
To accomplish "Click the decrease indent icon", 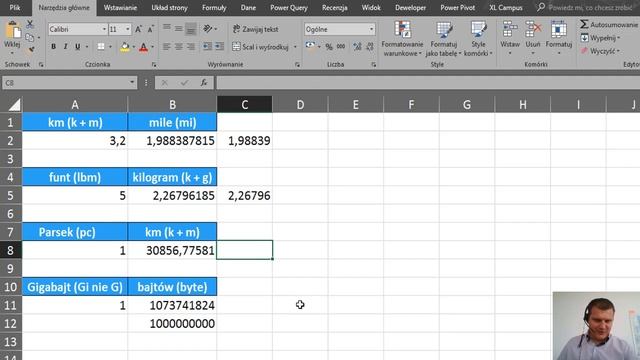I will click(207, 47).
